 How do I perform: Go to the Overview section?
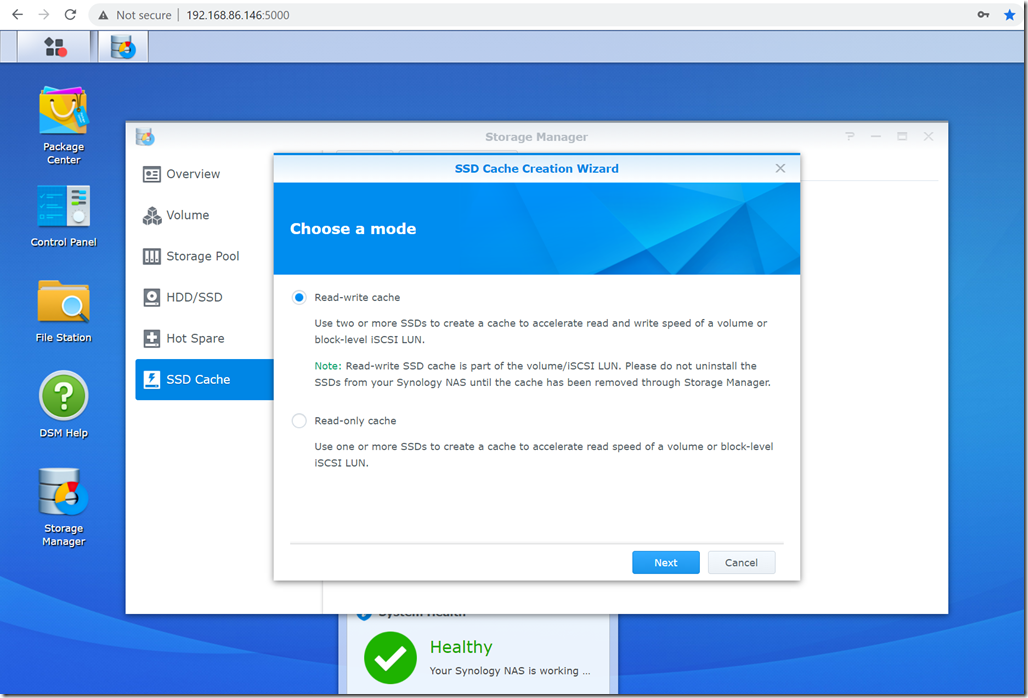pos(205,174)
